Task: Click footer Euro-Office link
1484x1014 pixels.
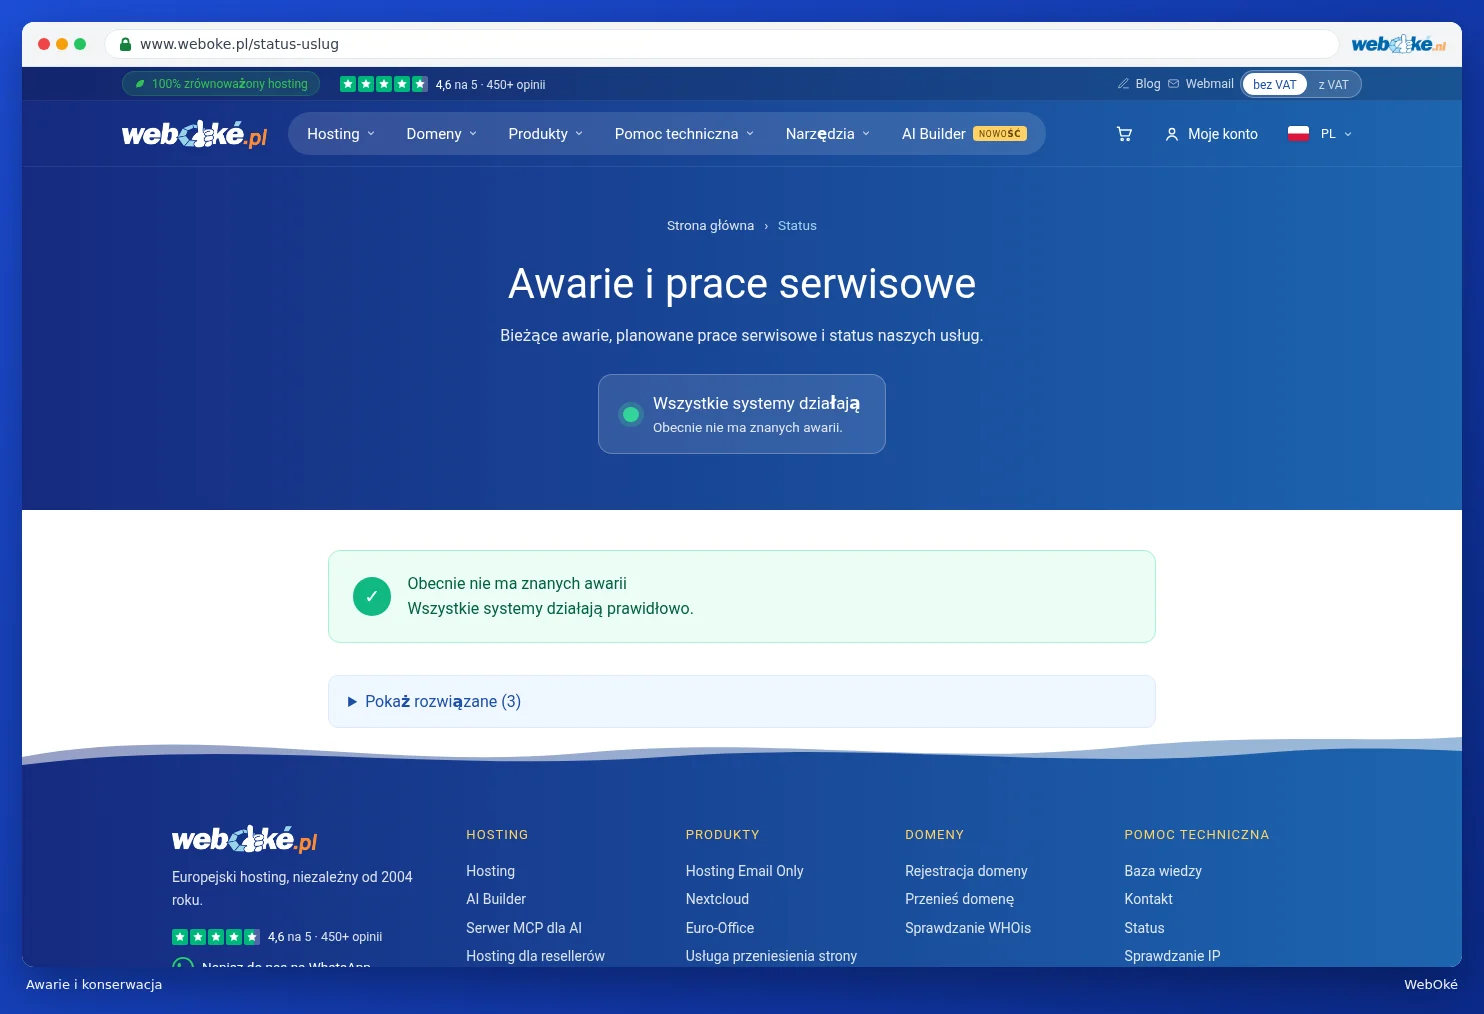Action: pyautogui.click(x=720, y=928)
